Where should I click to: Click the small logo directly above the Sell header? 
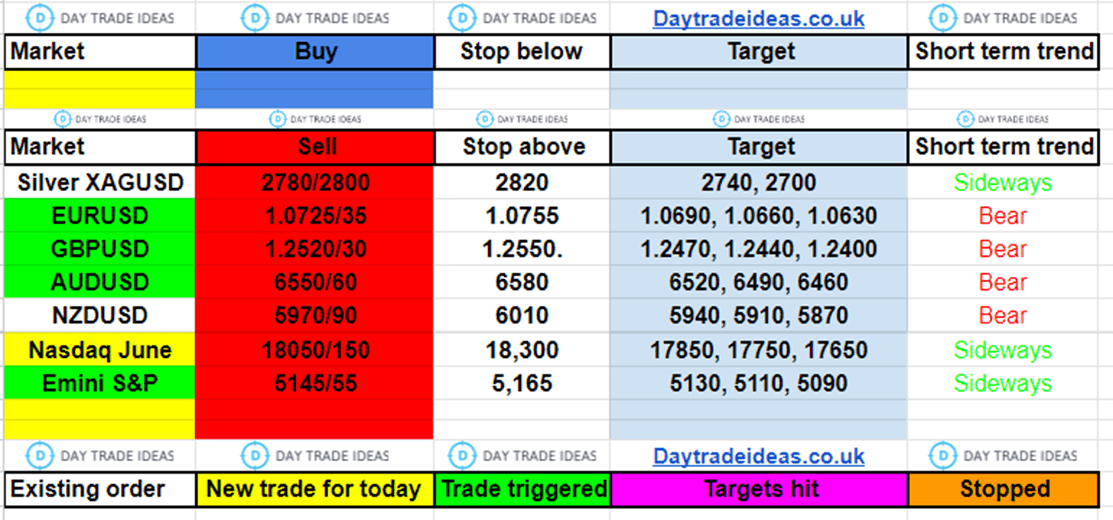[x=277, y=119]
